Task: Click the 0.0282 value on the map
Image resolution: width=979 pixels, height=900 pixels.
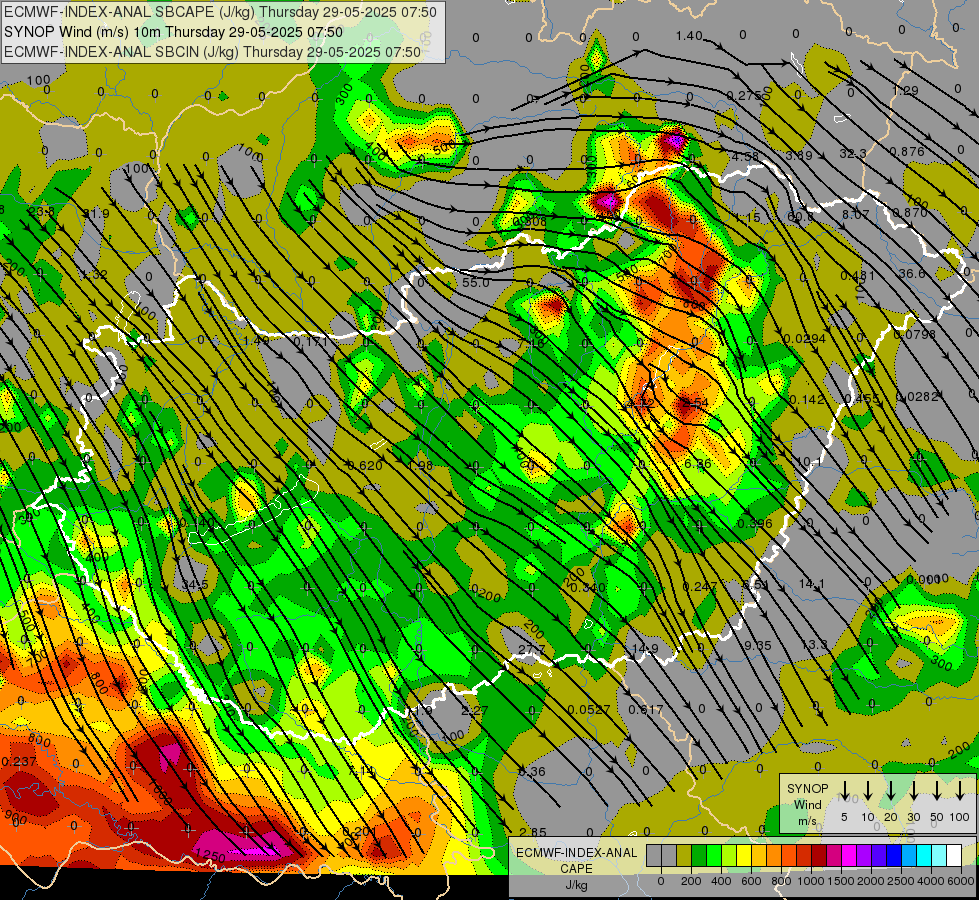Action: [x=917, y=397]
